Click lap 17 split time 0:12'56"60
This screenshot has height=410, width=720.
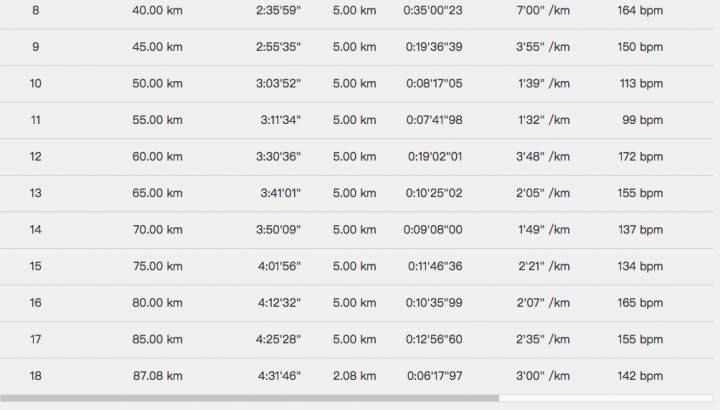pyautogui.click(x=434, y=339)
